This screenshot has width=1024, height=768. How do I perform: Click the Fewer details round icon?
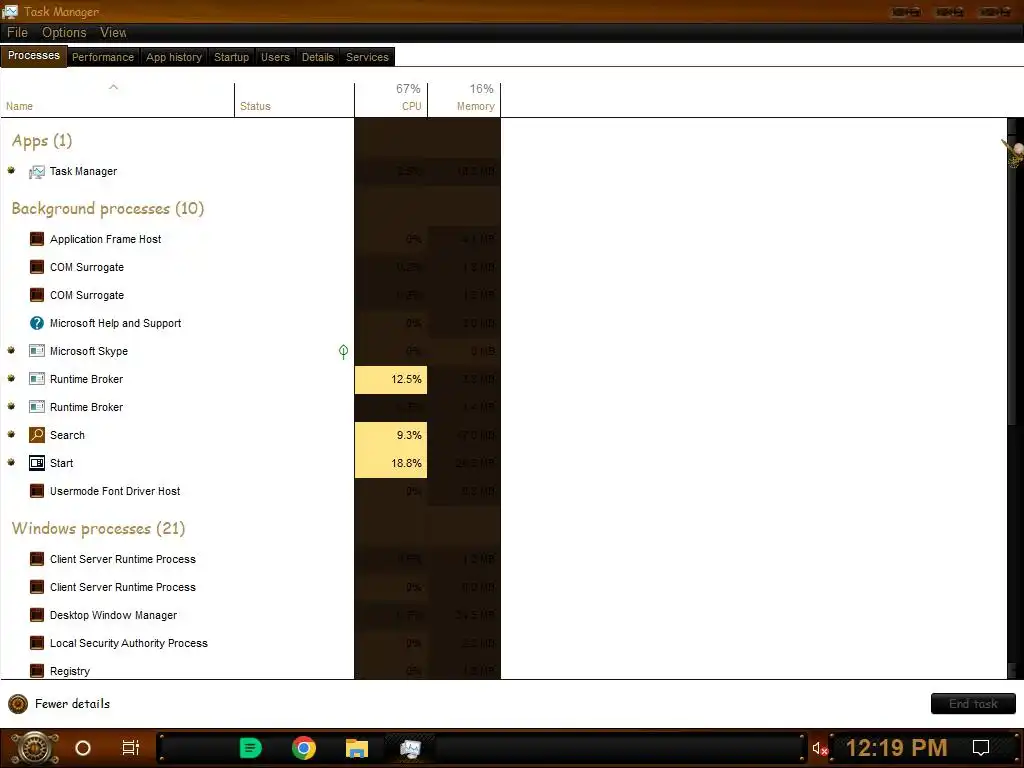(18, 704)
